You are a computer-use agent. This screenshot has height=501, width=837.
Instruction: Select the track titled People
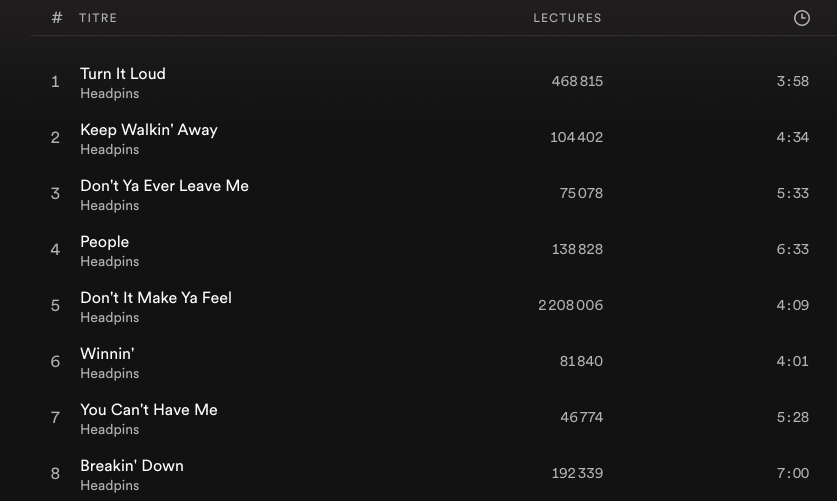[105, 242]
